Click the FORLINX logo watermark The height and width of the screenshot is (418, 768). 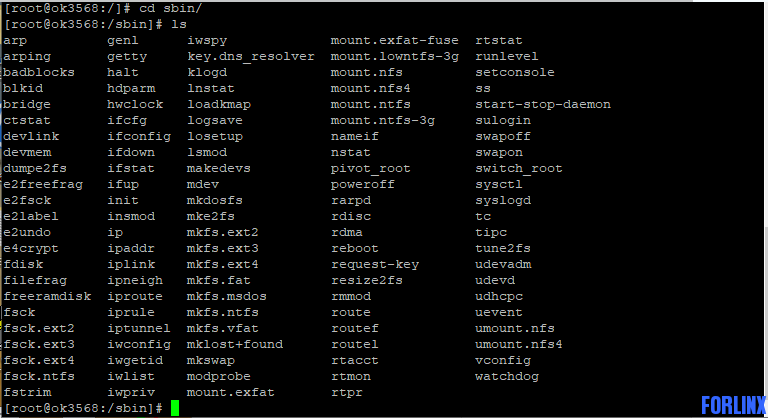[733, 406]
